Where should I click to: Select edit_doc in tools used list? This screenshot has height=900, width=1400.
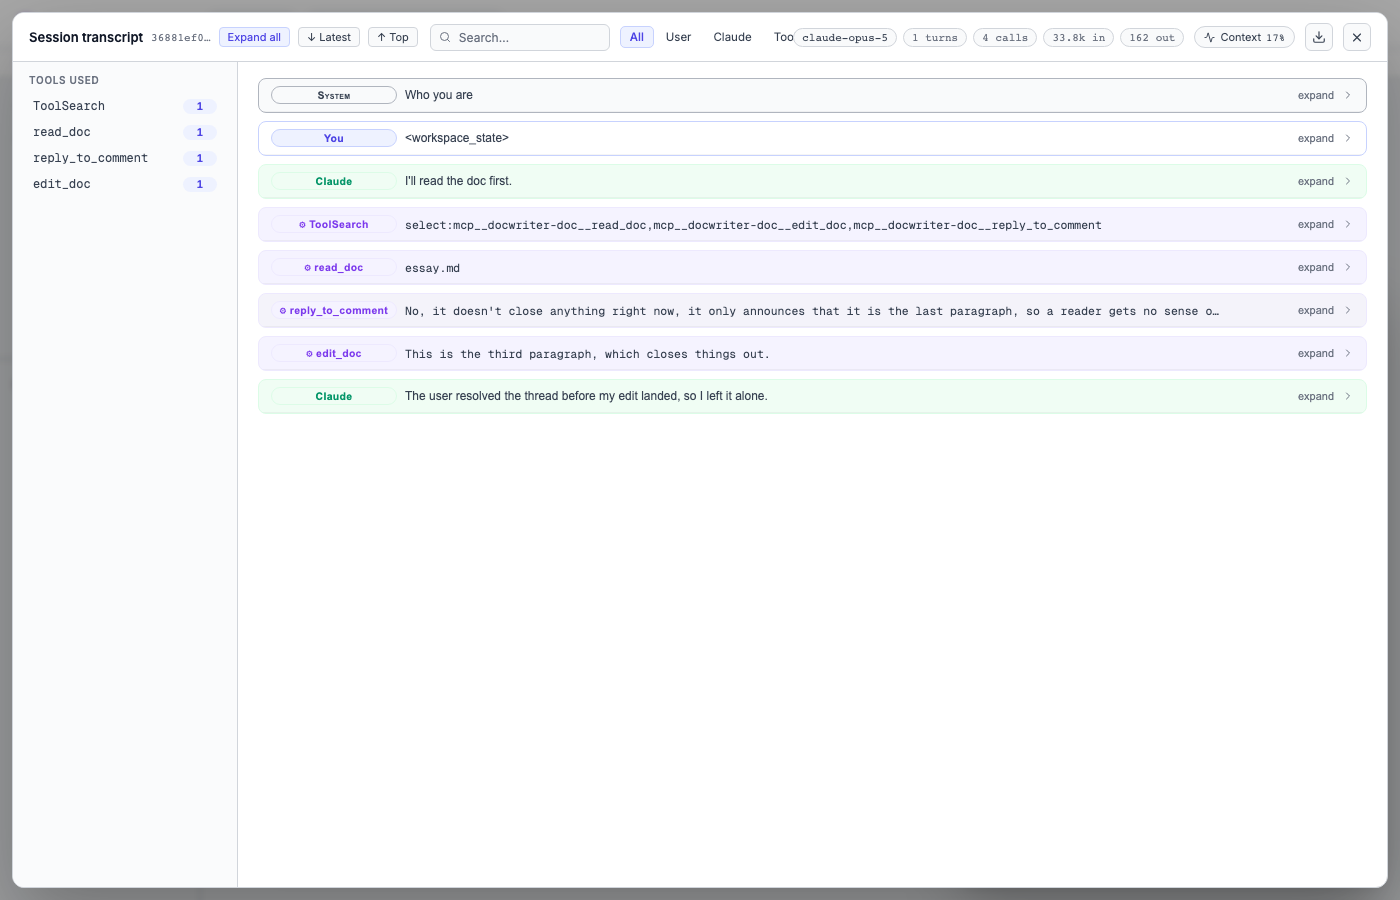125,184
